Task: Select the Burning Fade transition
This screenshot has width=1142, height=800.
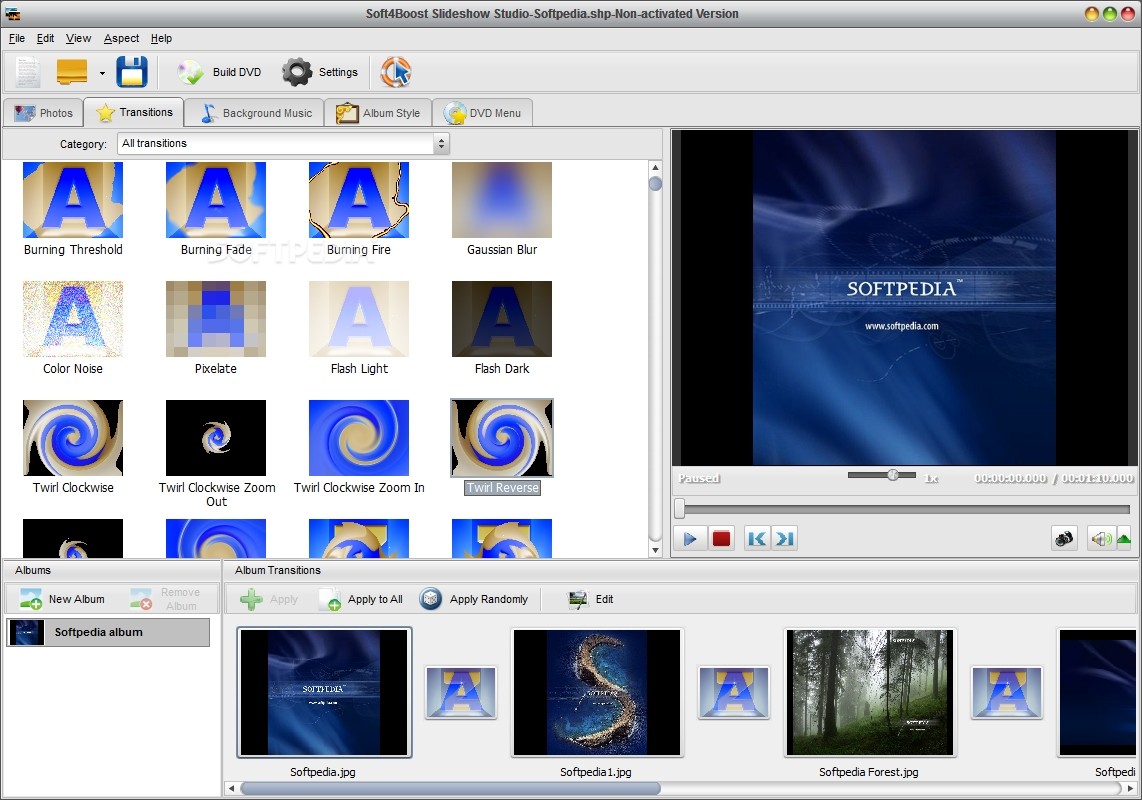Action: tap(216, 209)
